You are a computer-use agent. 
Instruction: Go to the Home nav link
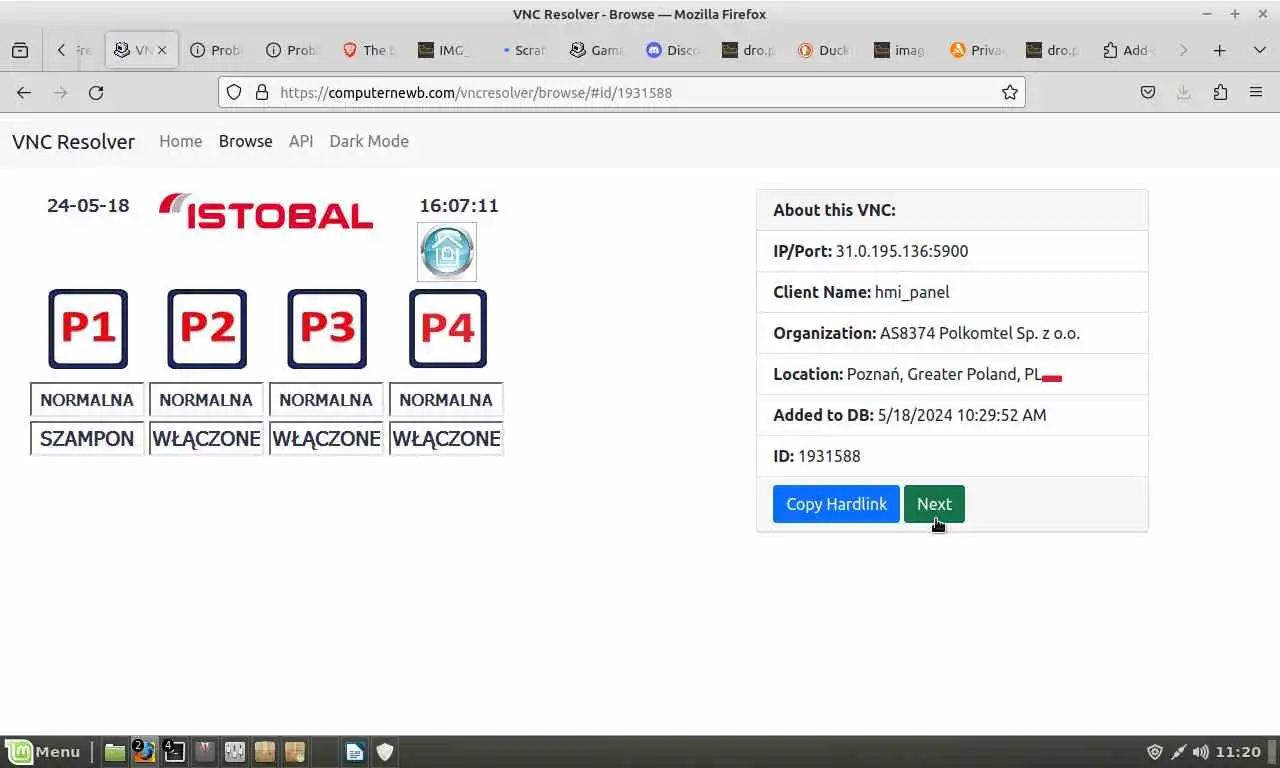click(x=181, y=141)
